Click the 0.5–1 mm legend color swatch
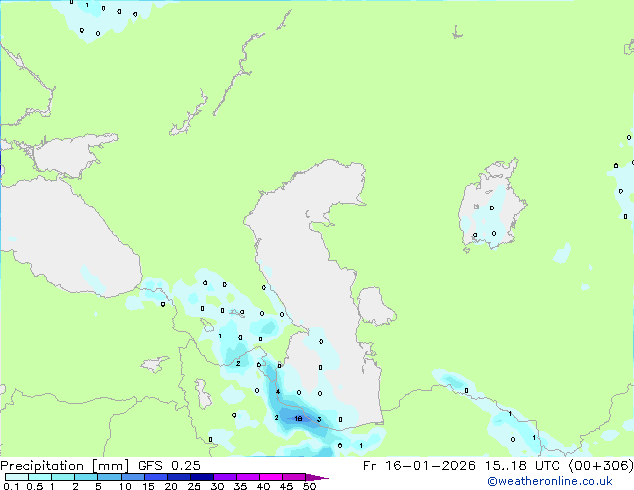The width and height of the screenshot is (634, 490). [x=40, y=477]
